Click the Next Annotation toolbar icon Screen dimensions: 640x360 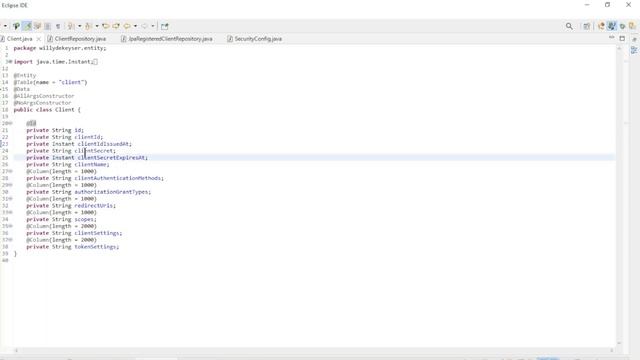pos(71,26)
